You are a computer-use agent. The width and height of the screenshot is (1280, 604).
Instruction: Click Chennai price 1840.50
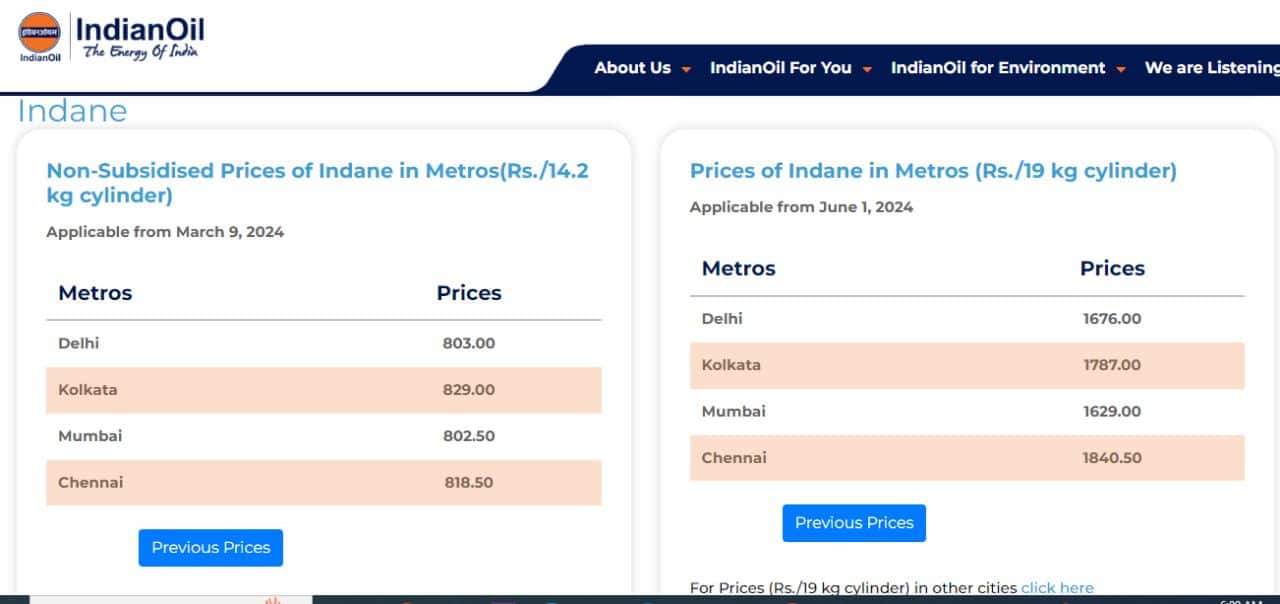[1112, 458]
